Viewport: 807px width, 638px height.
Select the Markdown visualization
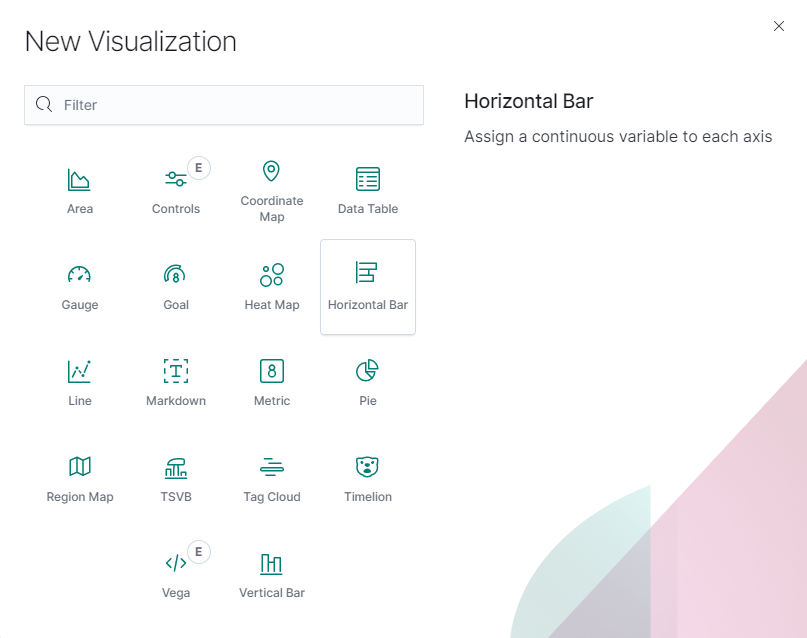point(176,383)
